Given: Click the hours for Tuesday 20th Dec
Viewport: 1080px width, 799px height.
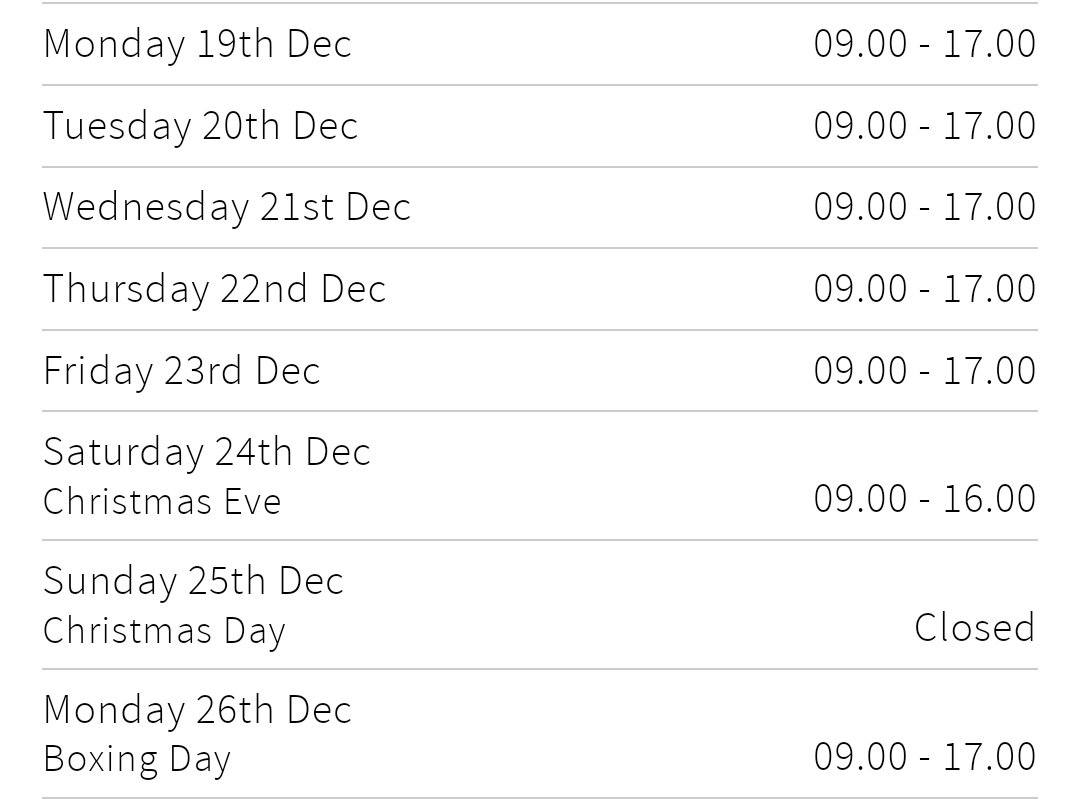Looking at the screenshot, I should pos(924,126).
